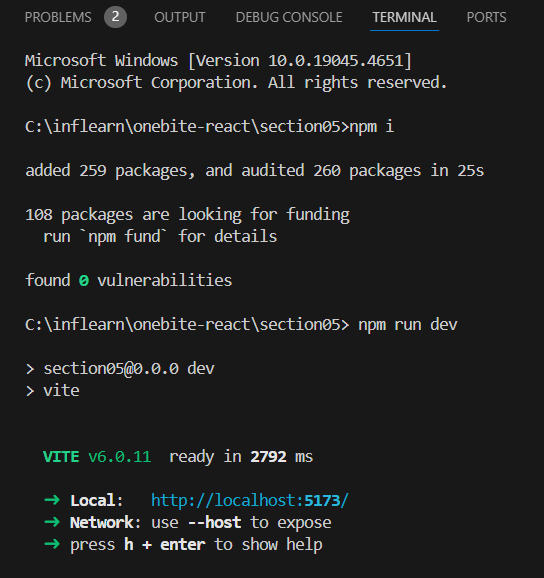The height and width of the screenshot is (578, 544).
Task: Click the green VITE v6.0.11 label
Action: (x=97, y=457)
